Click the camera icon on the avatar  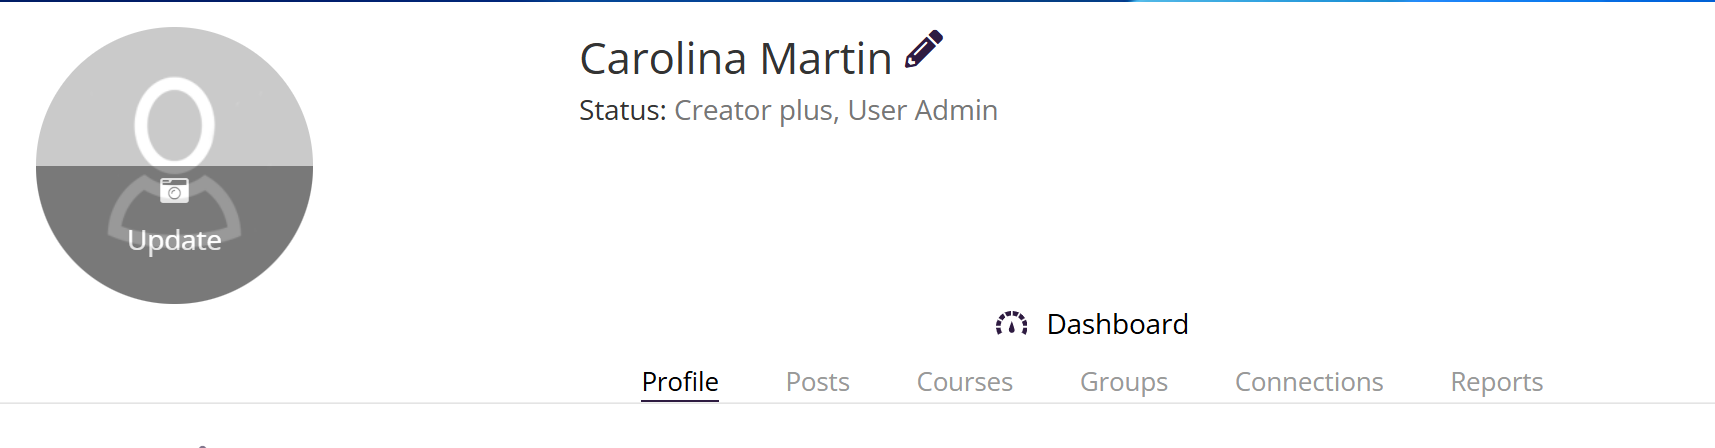pyautogui.click(x=174, y=190)
